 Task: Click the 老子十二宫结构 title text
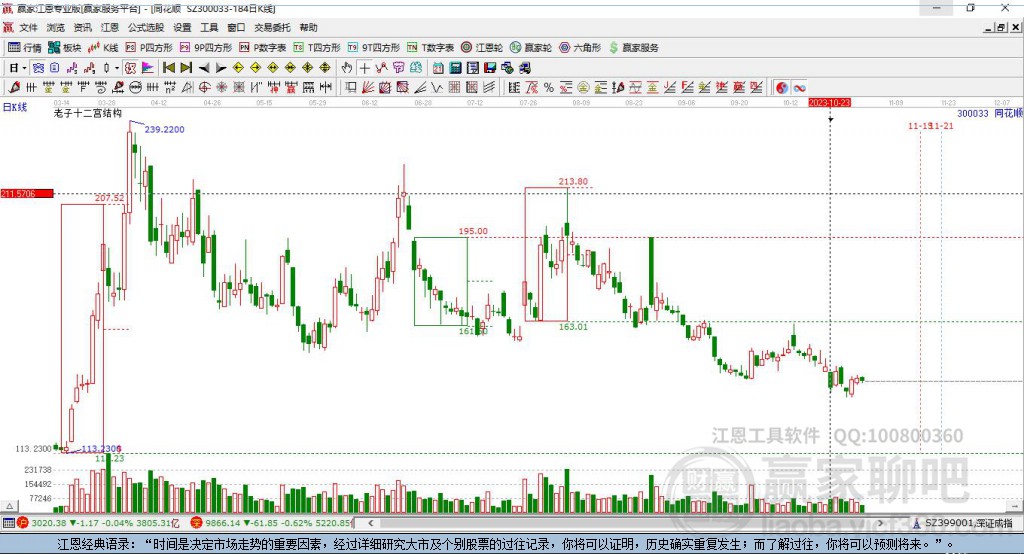[88, 113]
